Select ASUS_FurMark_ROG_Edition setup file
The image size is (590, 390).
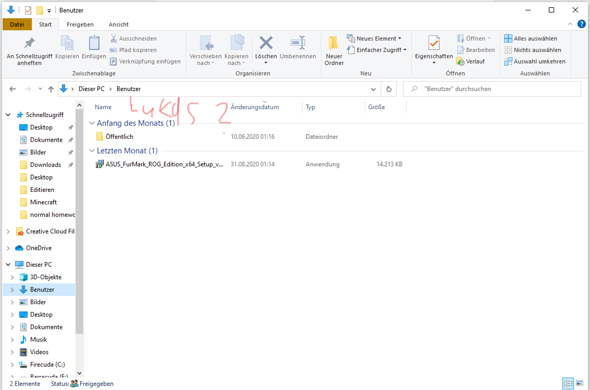[x=160, y=164]
